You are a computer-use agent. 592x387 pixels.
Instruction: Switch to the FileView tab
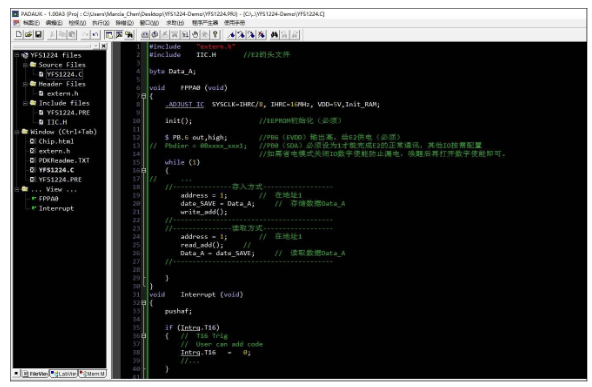click(35, 373)
